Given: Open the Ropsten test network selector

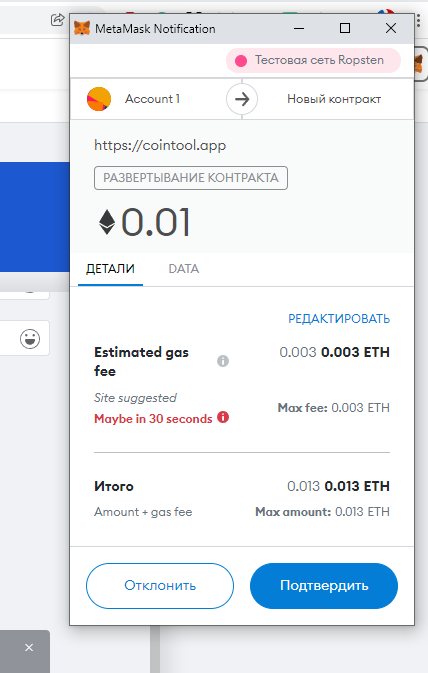Looking at the screenshot, I should click(x=313, y=61).
